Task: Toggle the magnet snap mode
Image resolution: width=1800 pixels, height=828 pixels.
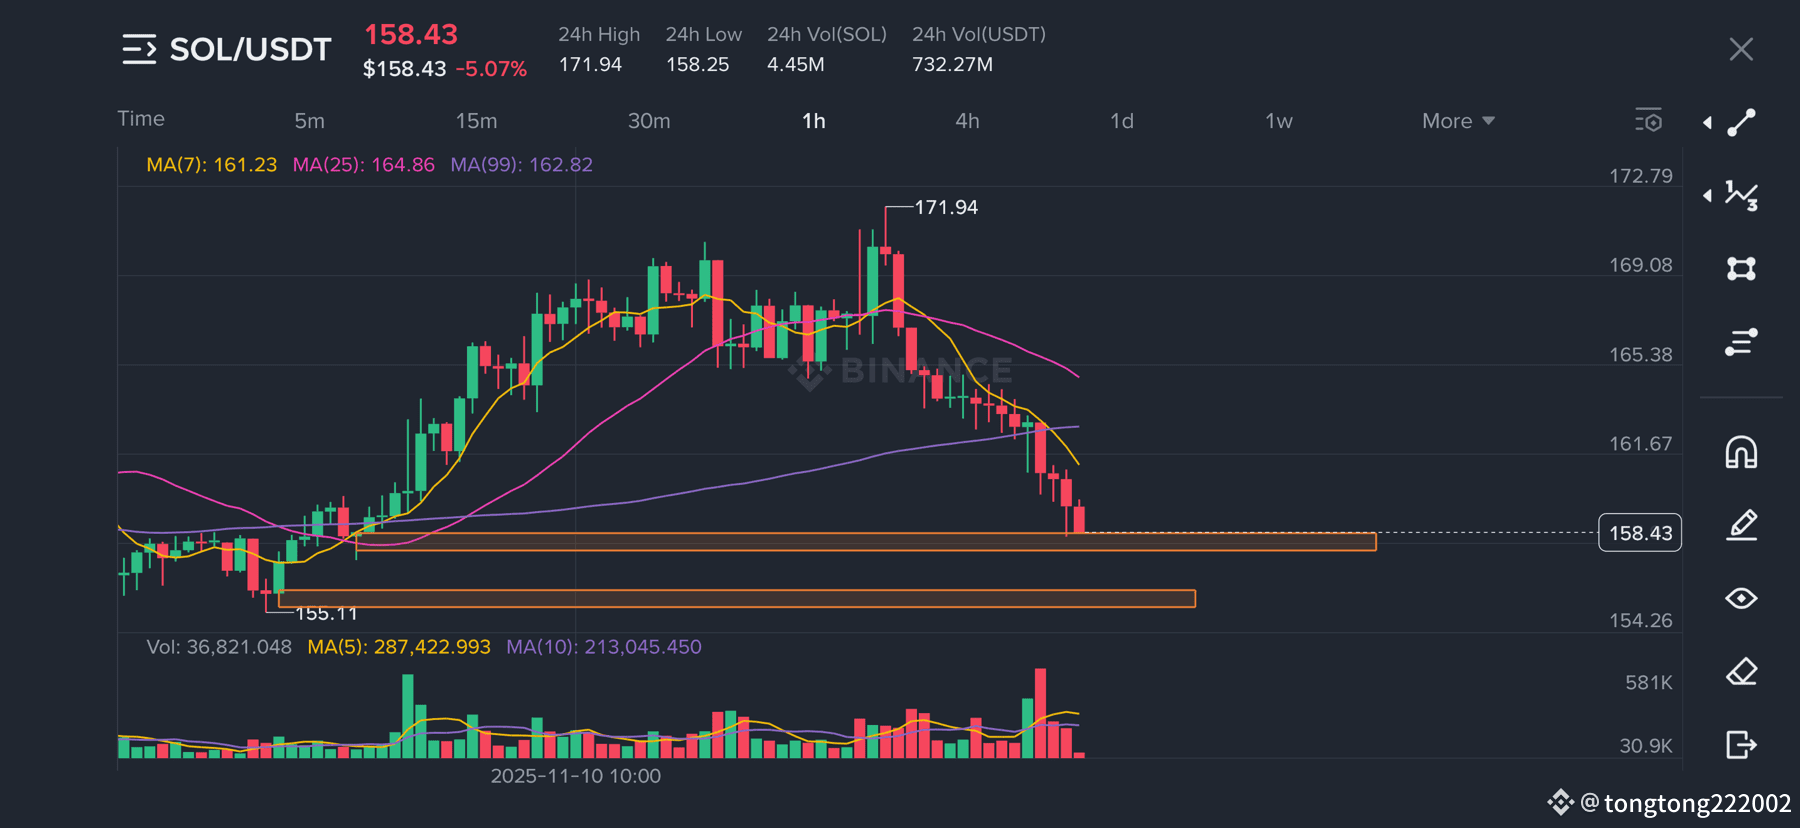Action: (1741, 452)
